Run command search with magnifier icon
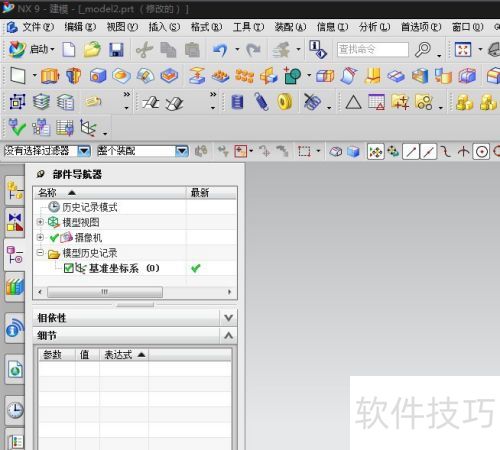This screenshot has height=450, width=500. click(423, 50)
